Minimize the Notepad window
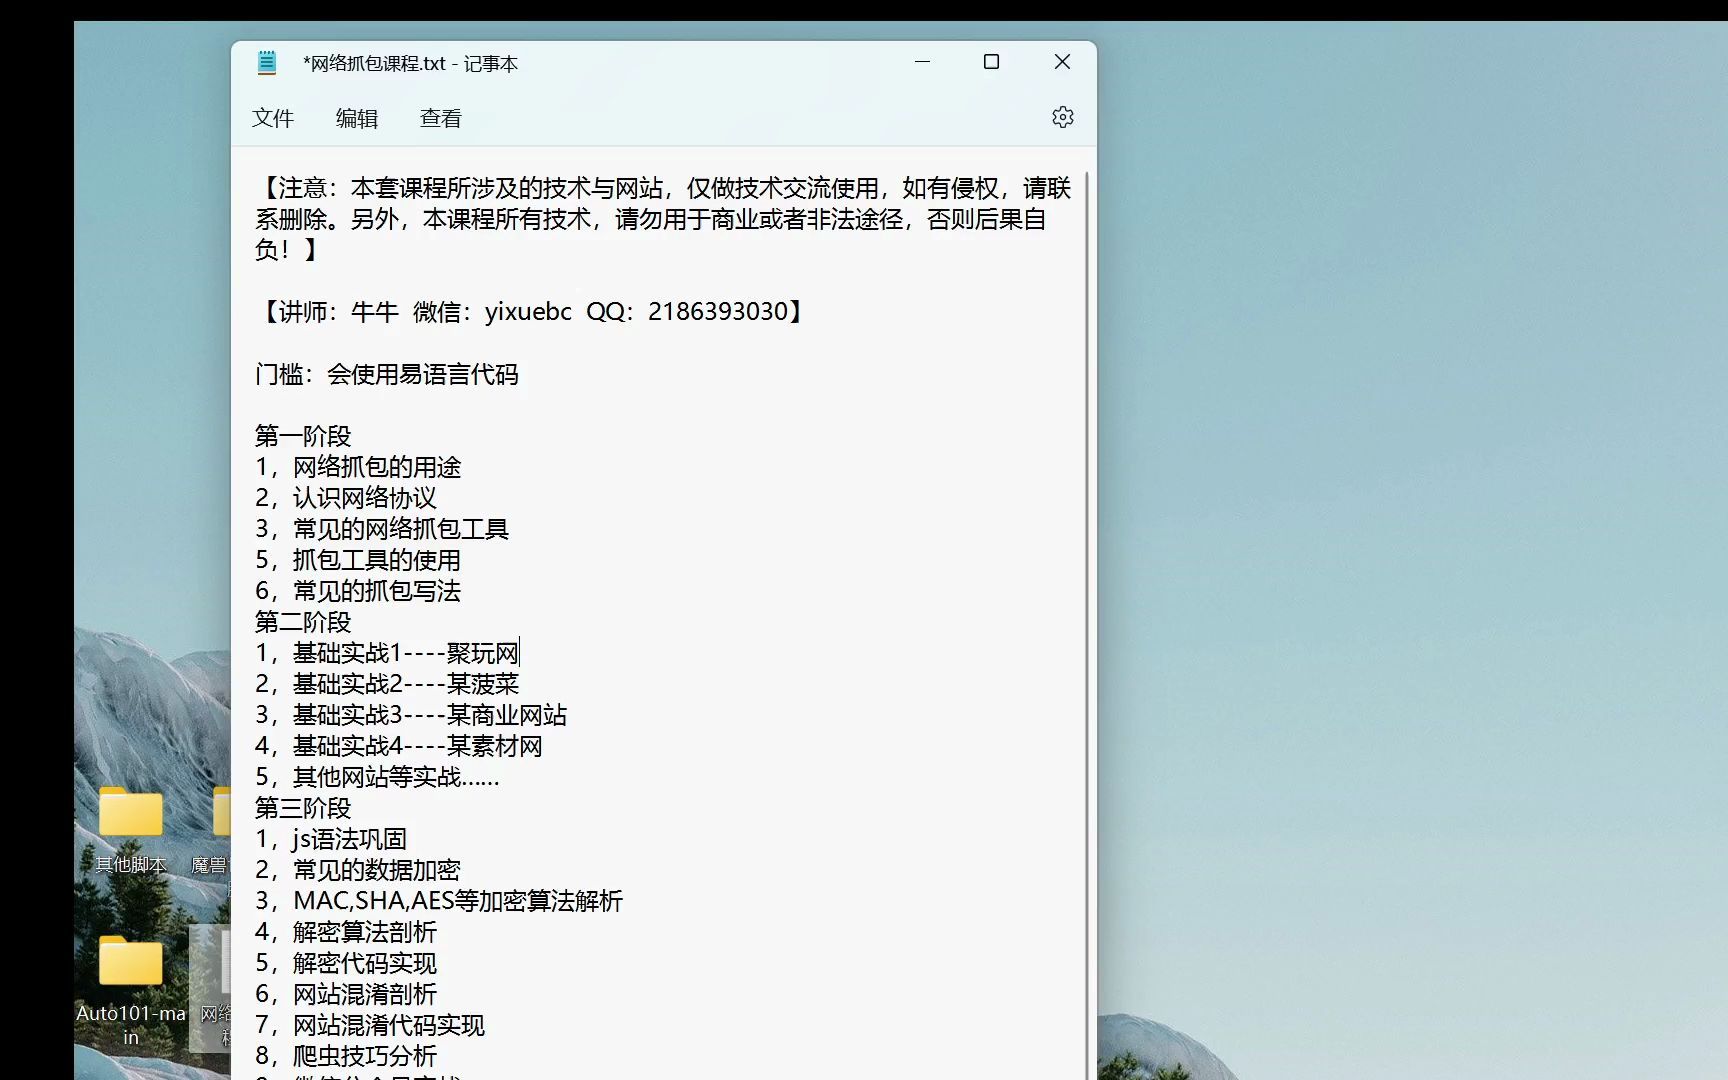 pyautogui.click(x=922, y=62)
